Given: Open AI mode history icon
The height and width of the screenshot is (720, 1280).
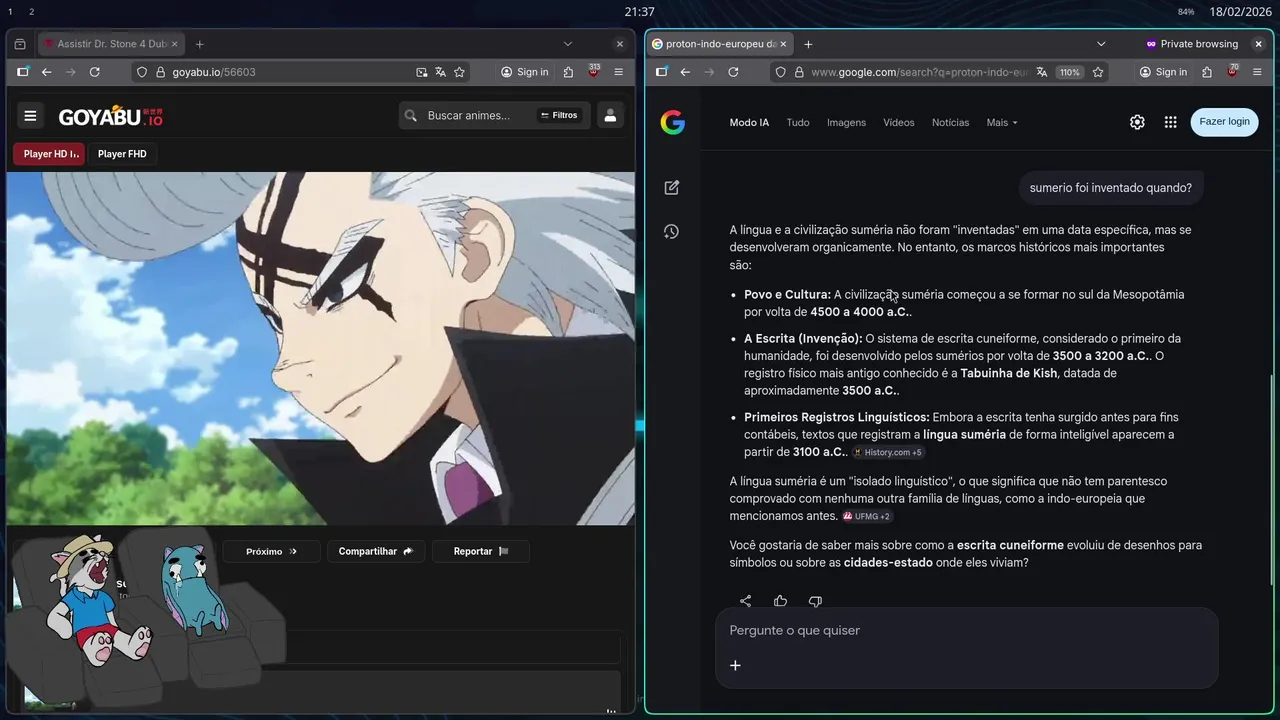Looking at the screenshot, I should pyautogui.click(x=672, y=231).
